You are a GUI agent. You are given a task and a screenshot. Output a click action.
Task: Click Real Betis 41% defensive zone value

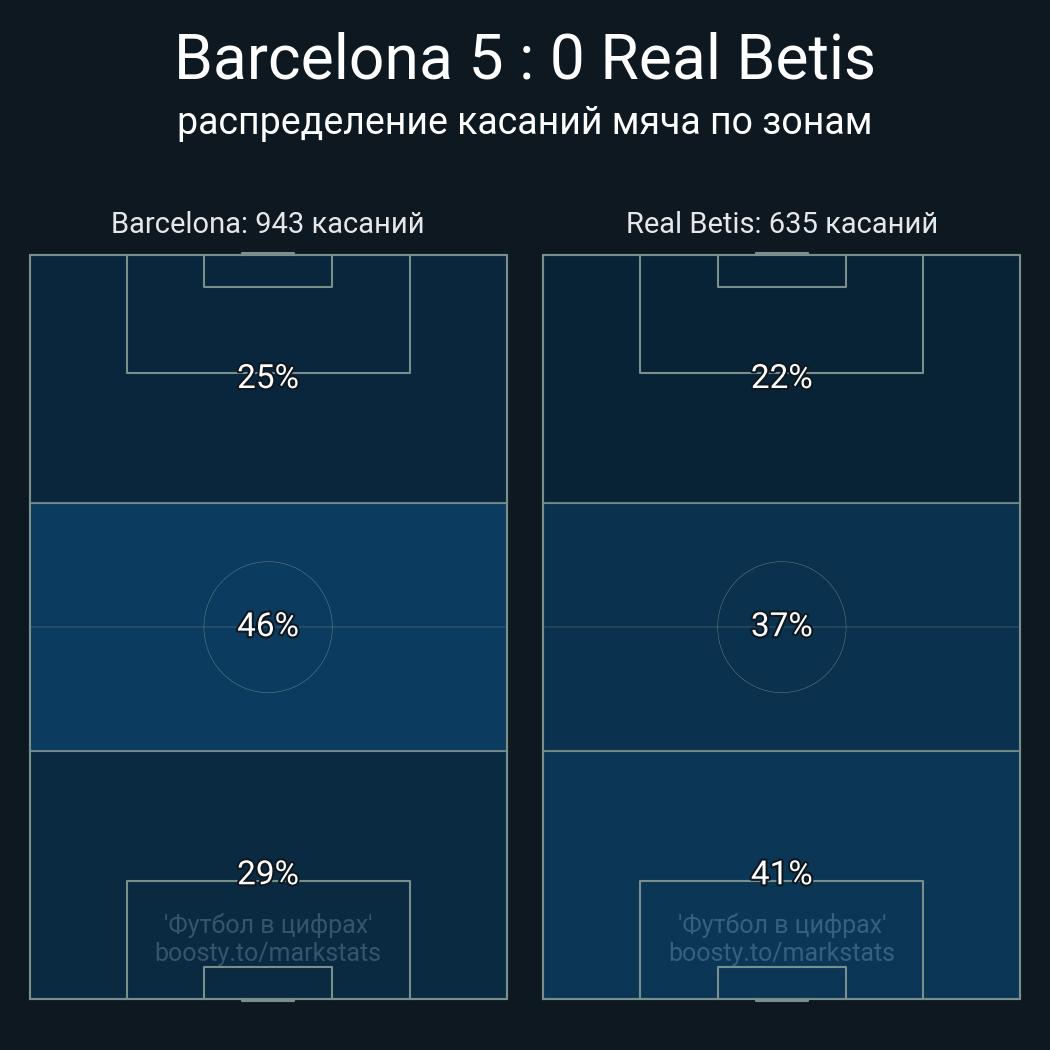[x=781, y=873]
